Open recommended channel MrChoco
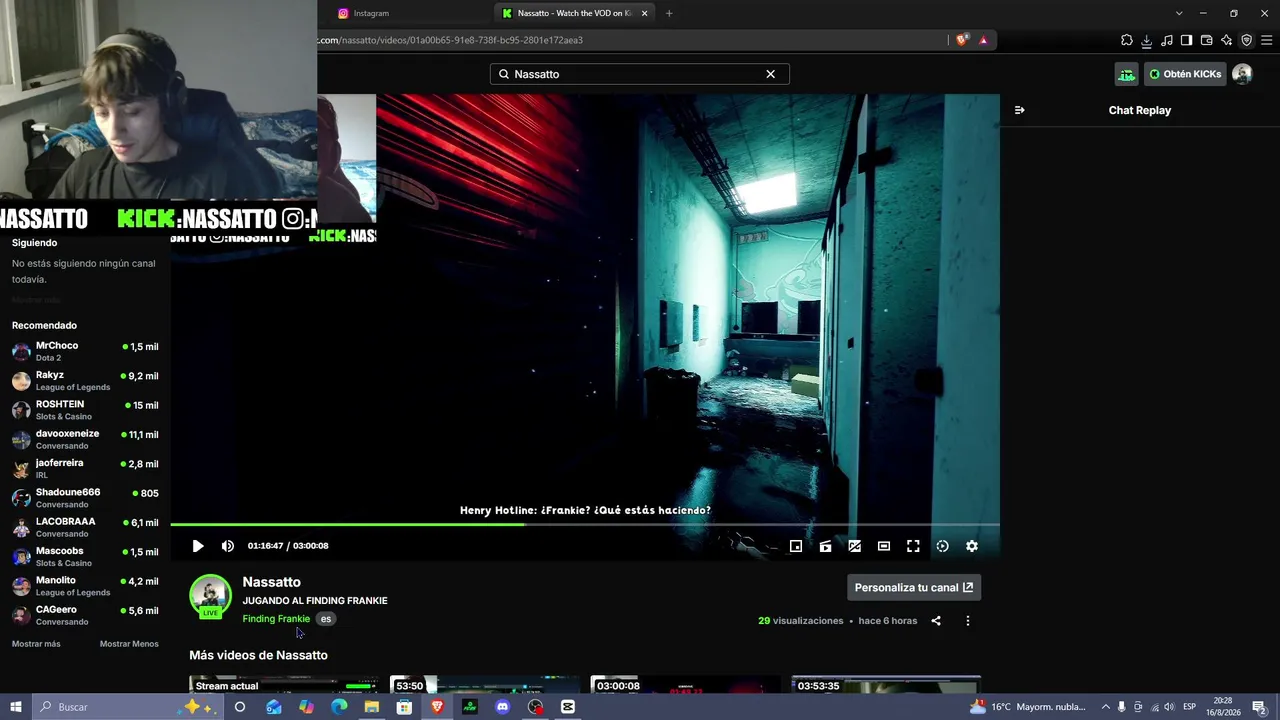This screenshot has height=720, width=1280. (x=85, y=351)
